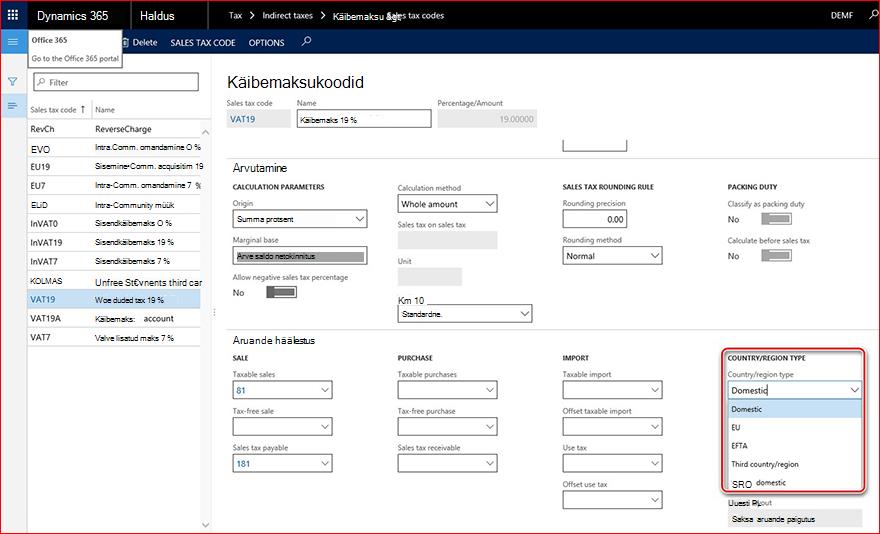Select the InVAT0 tax code row
Viewport: 880px width, 534px height.
114,223
